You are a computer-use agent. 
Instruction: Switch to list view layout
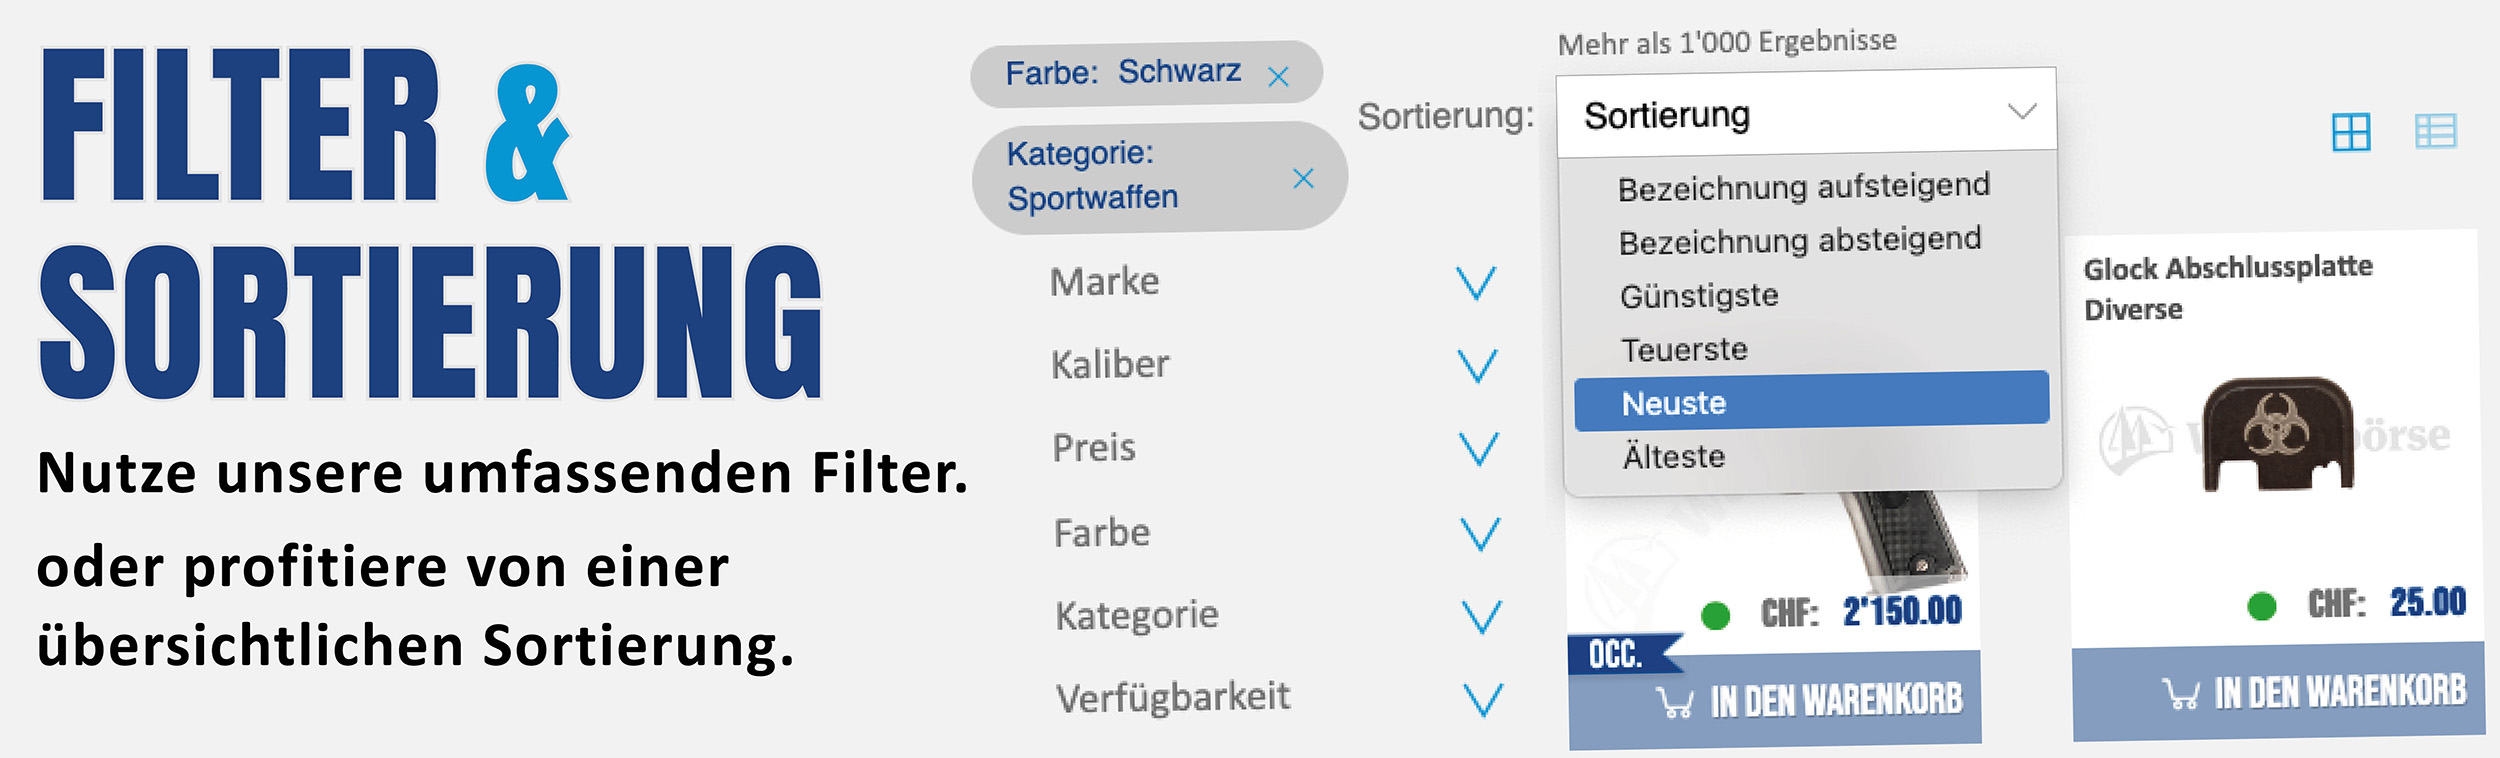(x=2435, y=131)
